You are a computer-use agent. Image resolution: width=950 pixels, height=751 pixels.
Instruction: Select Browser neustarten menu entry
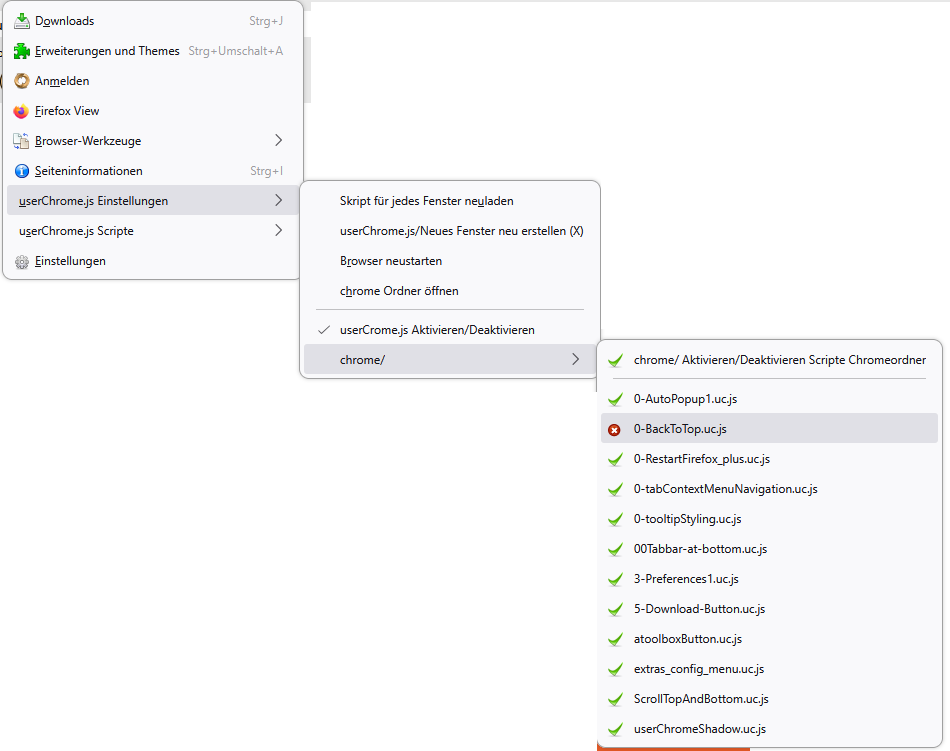tap(390, 261)
